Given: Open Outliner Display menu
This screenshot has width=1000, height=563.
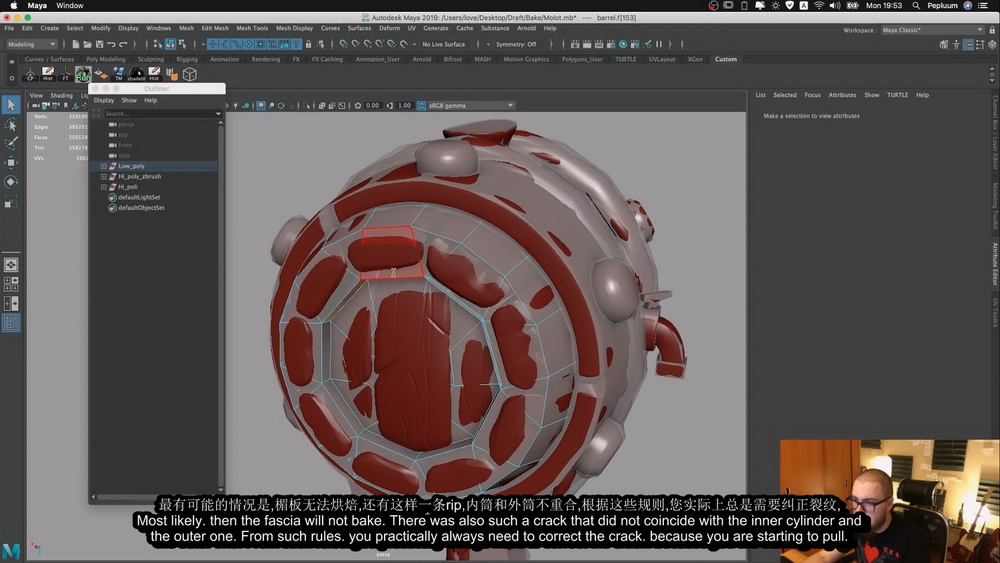Looking at the screenshot, I should [104, 100].
